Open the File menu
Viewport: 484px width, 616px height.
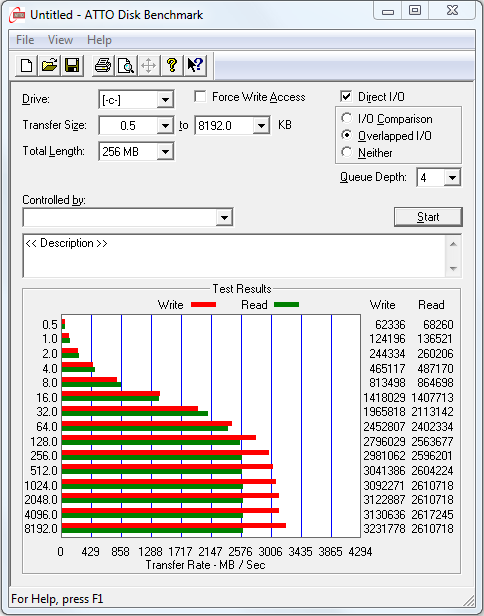tap(25, 40)
